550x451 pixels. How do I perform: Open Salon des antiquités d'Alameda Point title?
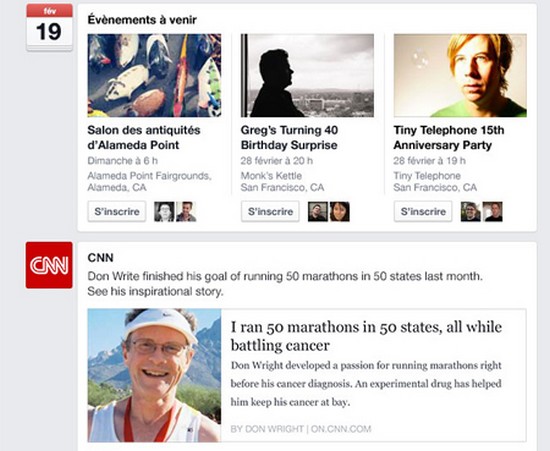pos(144,137)
